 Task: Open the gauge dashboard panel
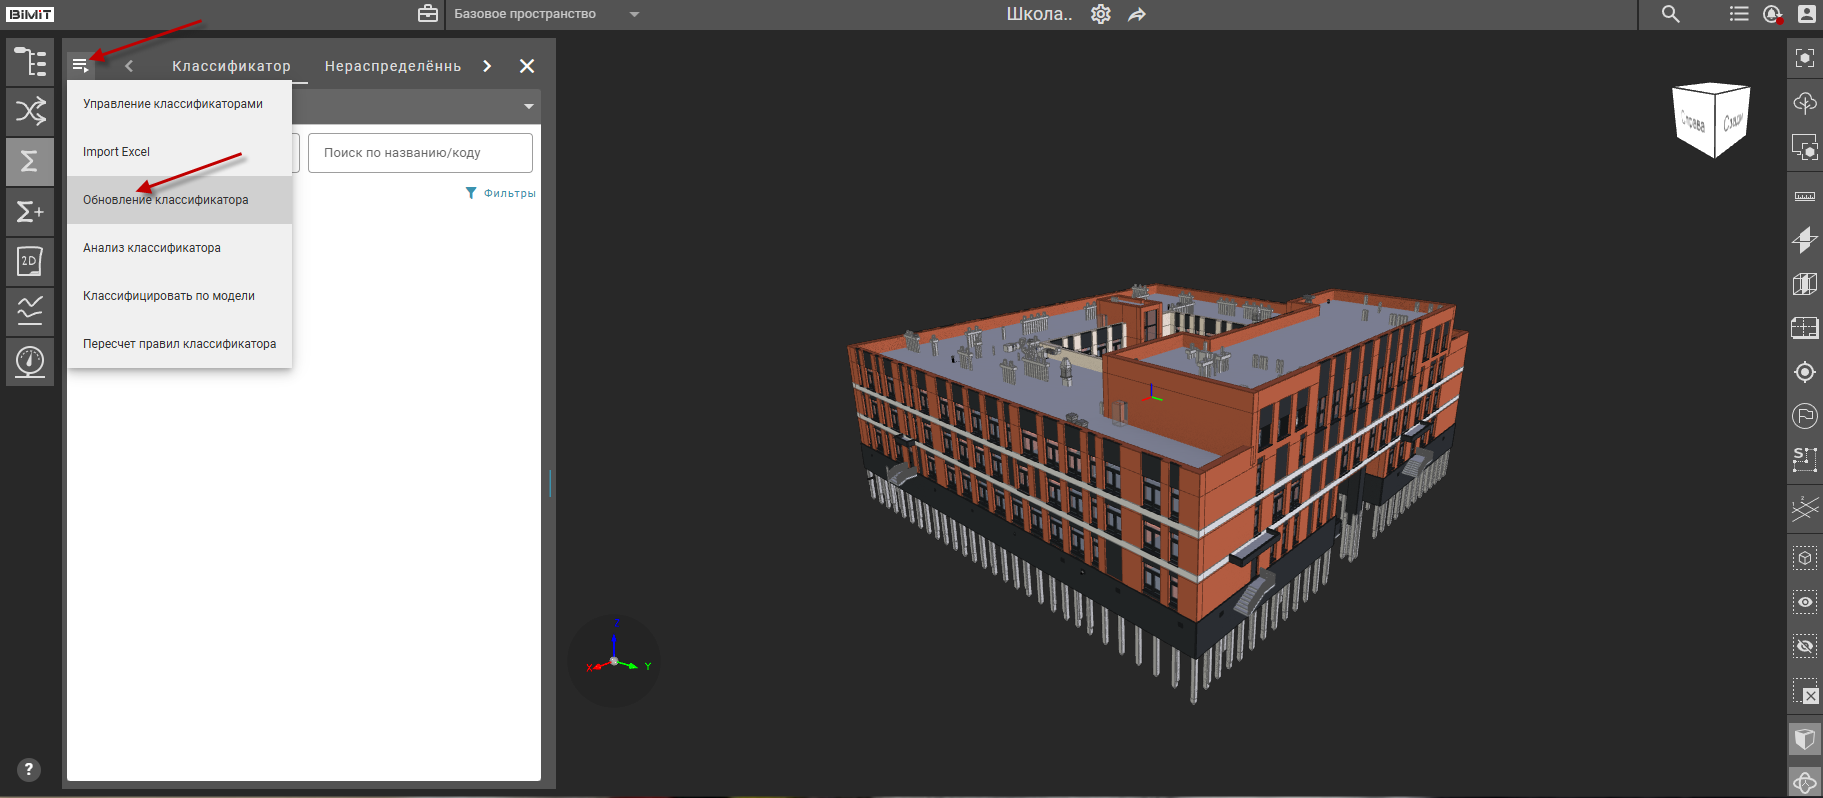30,361
